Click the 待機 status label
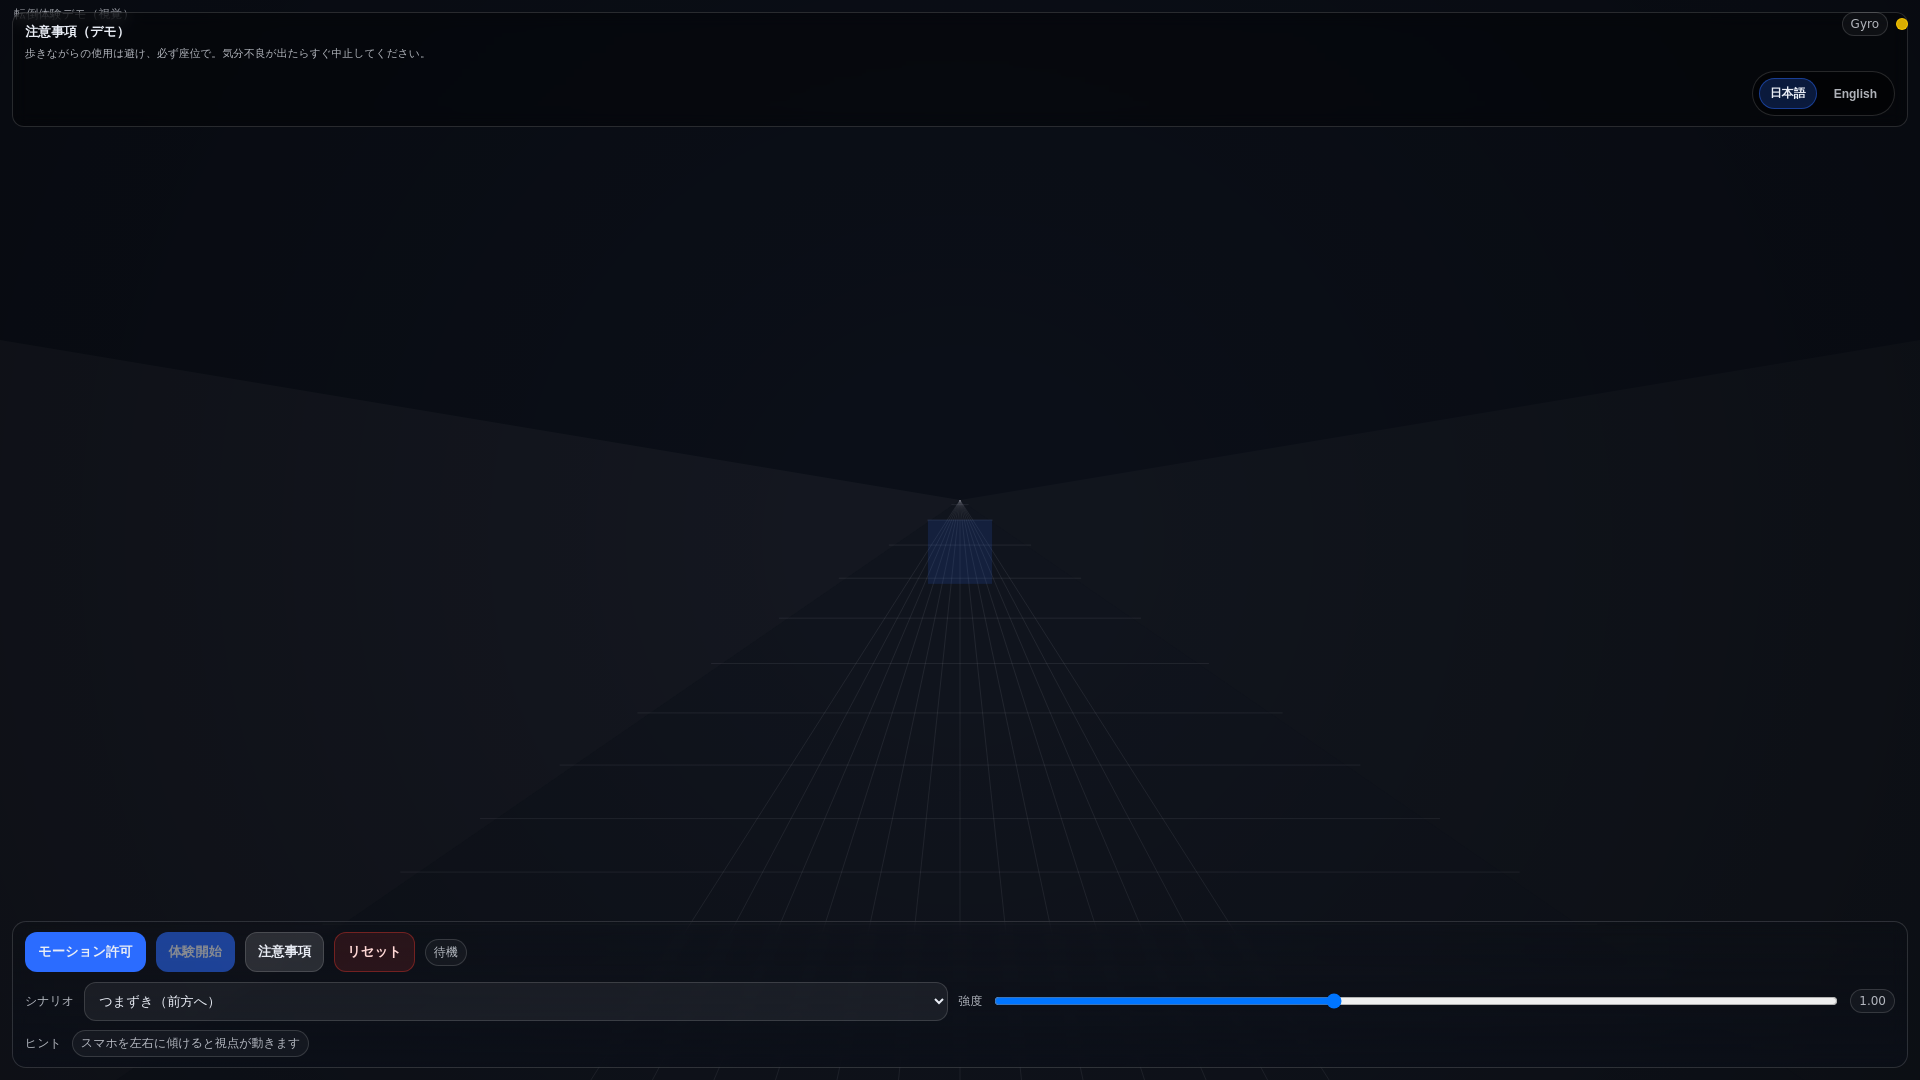 pos(446,953)
